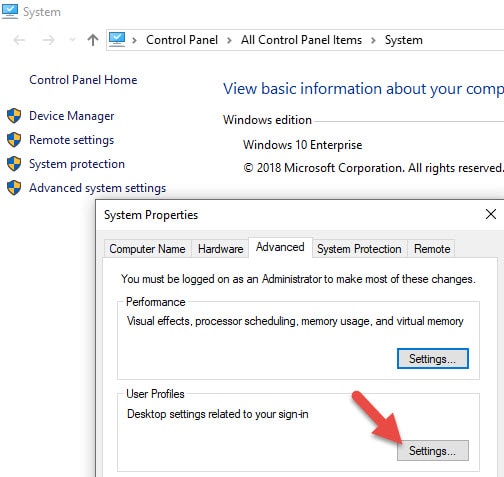Open the recent locations dropdown arrow

coord(72,40)
